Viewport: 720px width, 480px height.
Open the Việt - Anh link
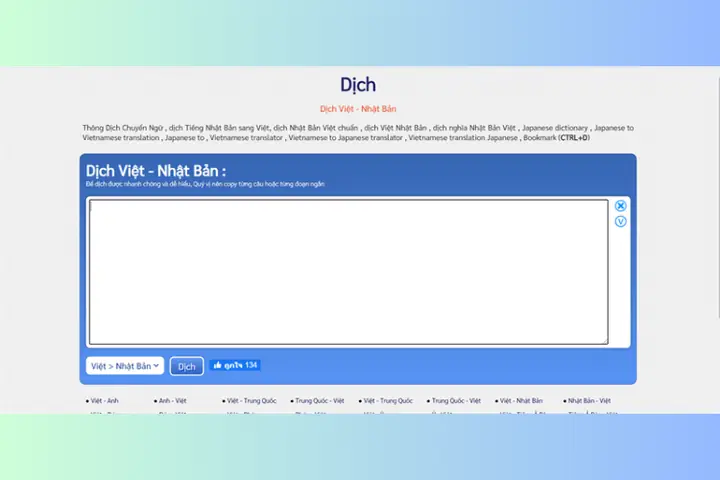(104, 401)
